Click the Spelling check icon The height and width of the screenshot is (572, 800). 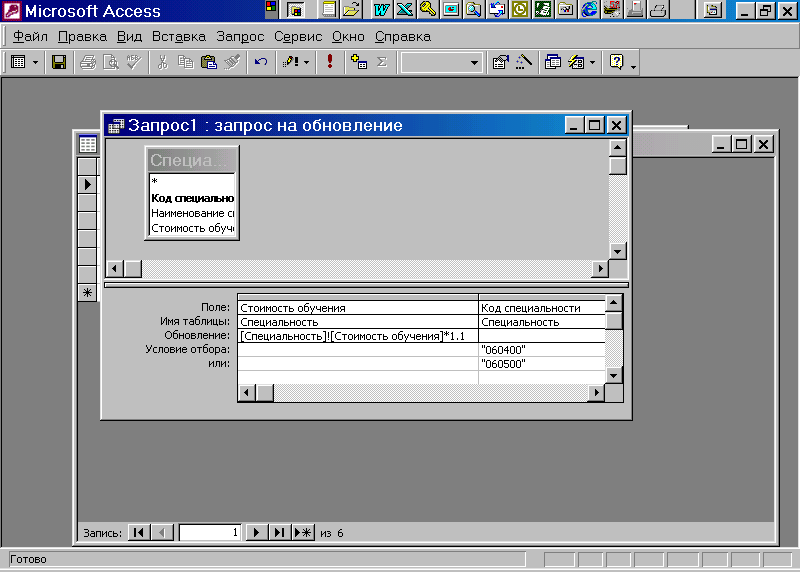click(134, 62)
